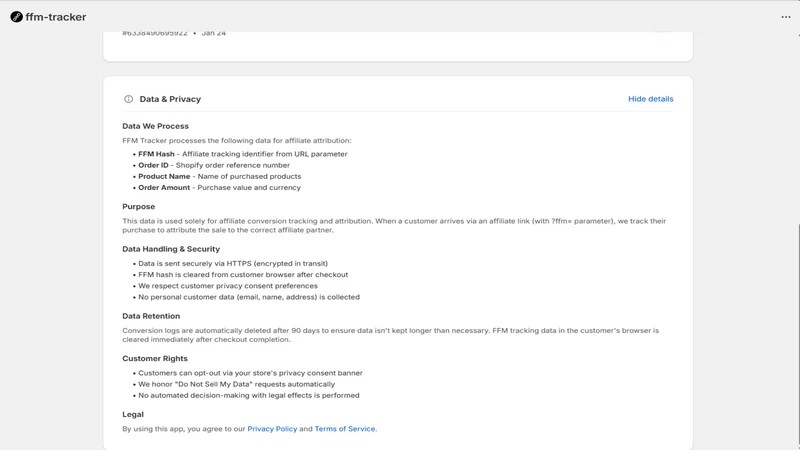Screen dimensions: 800x450
Task: Collapse section with Hide details link
Action: click(651, 99)
